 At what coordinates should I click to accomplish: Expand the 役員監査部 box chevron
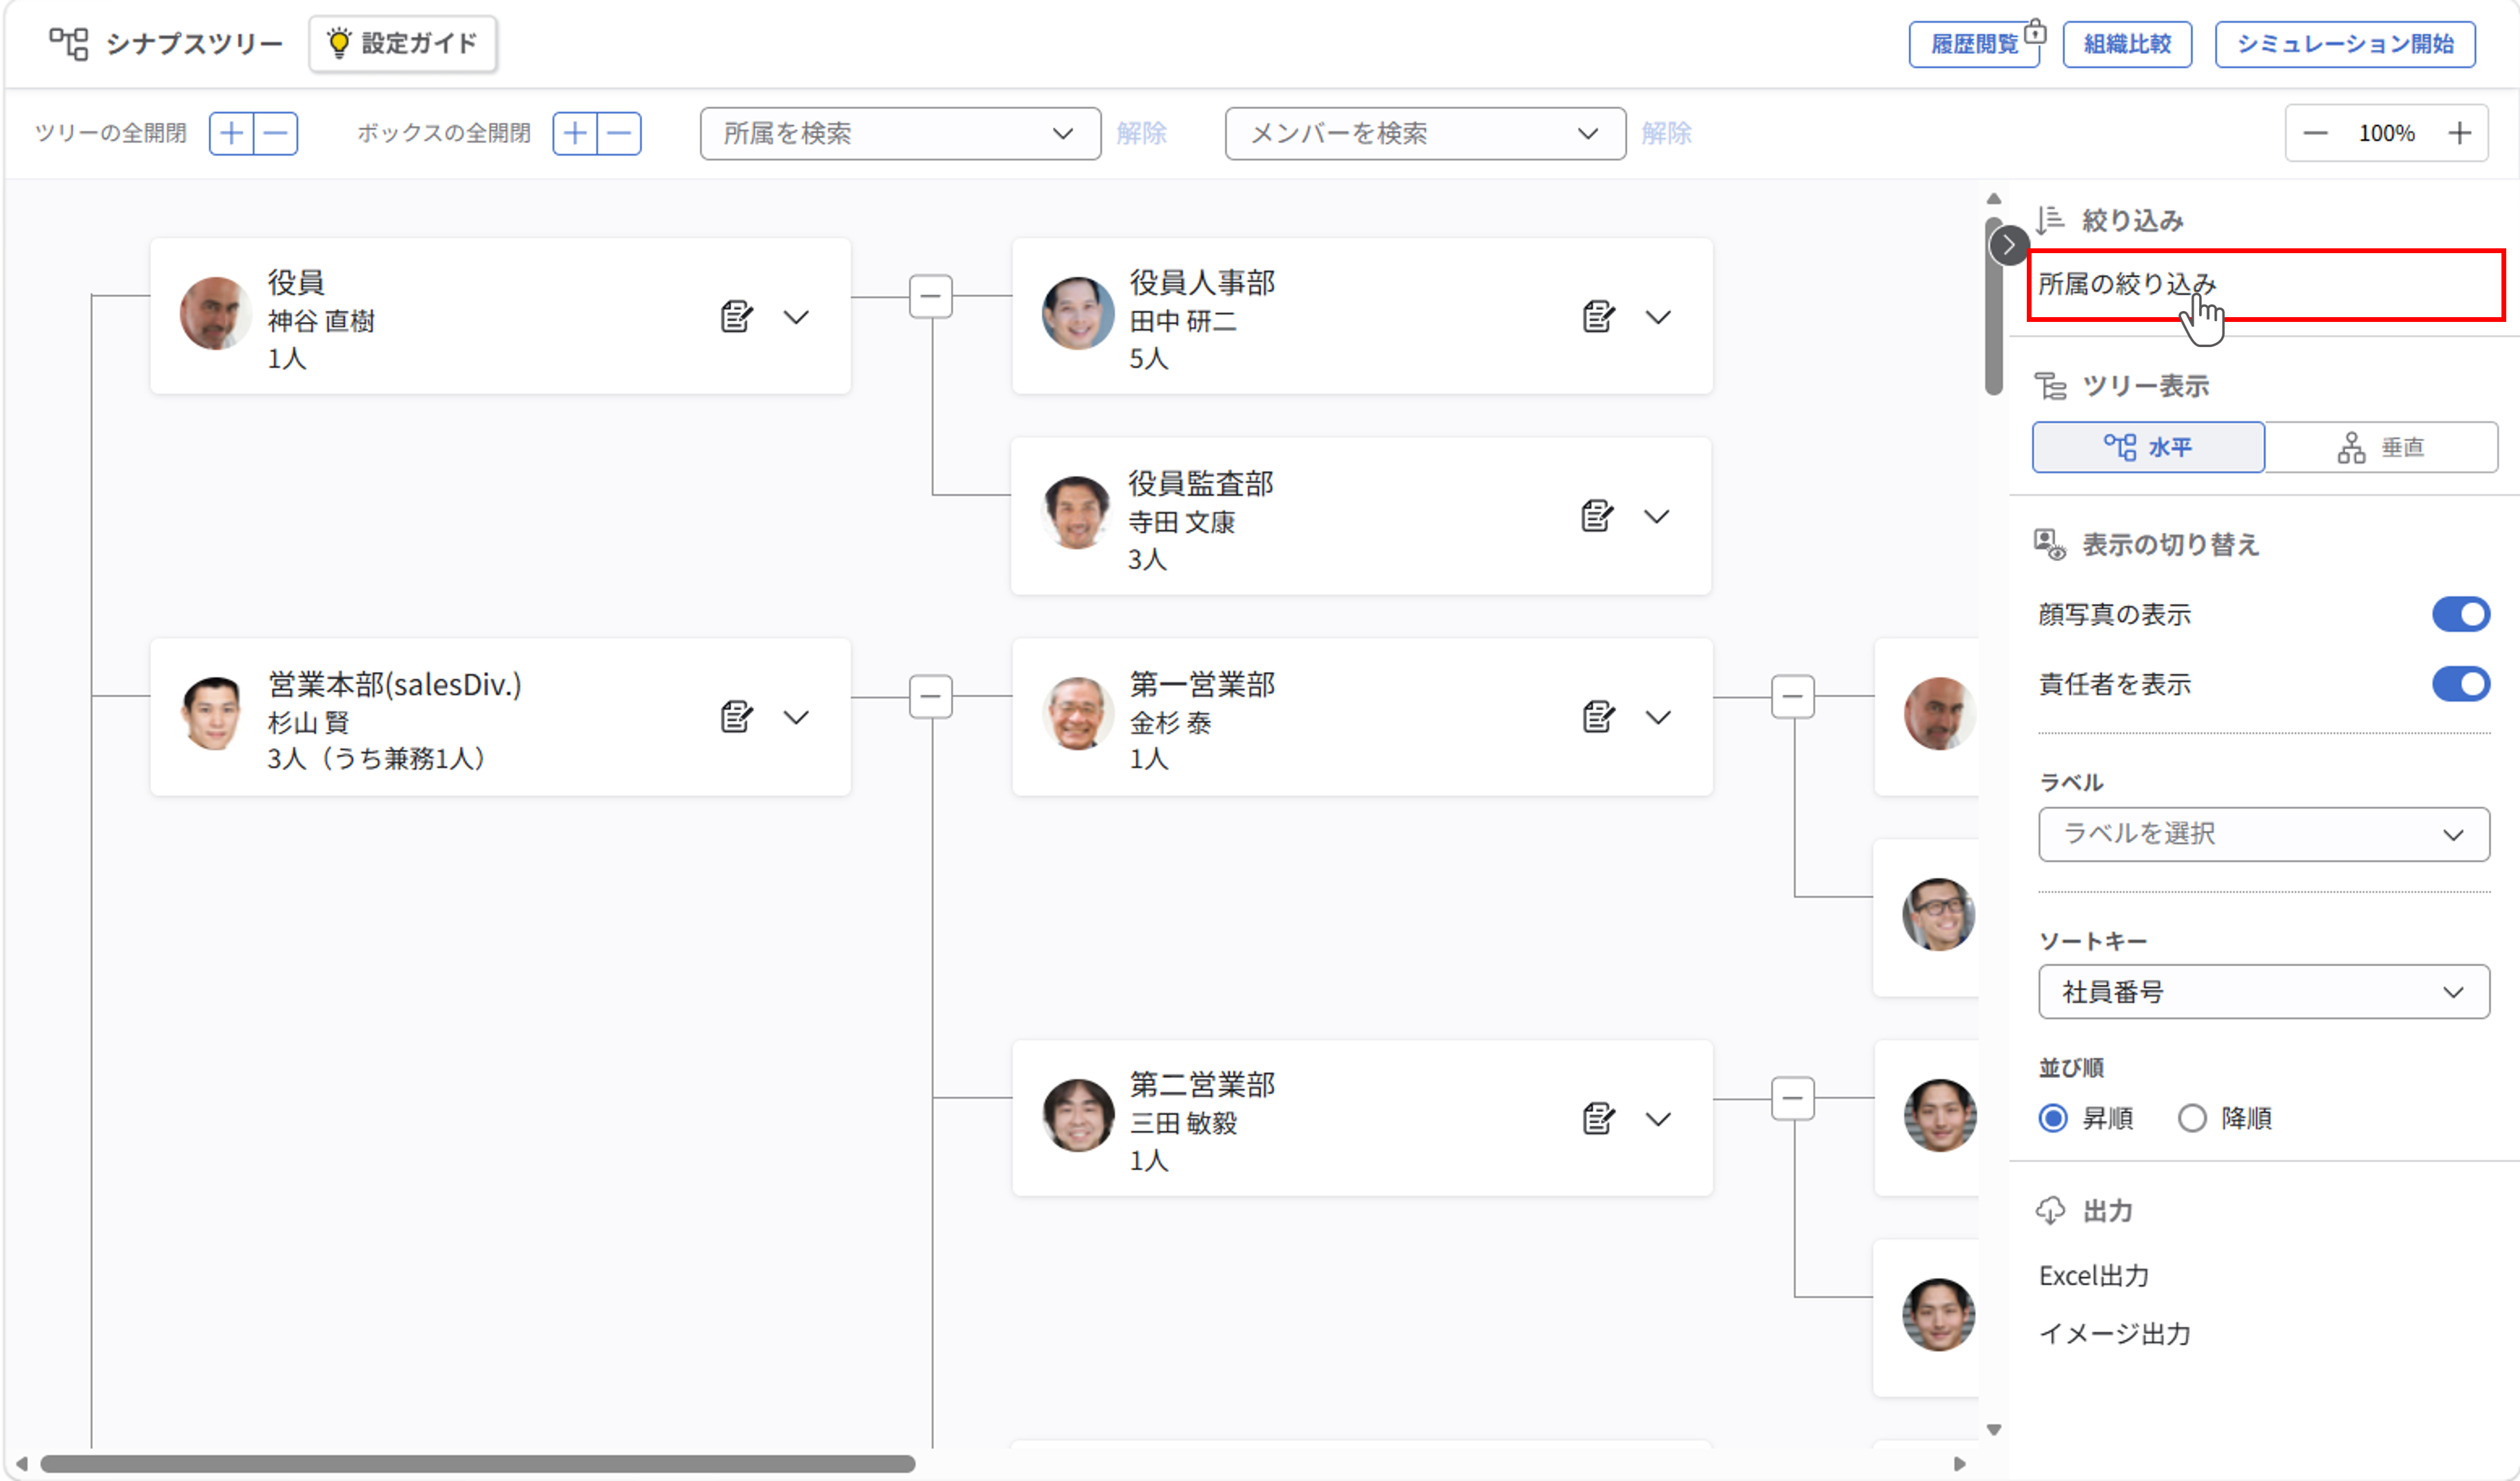pos(1657,516)
